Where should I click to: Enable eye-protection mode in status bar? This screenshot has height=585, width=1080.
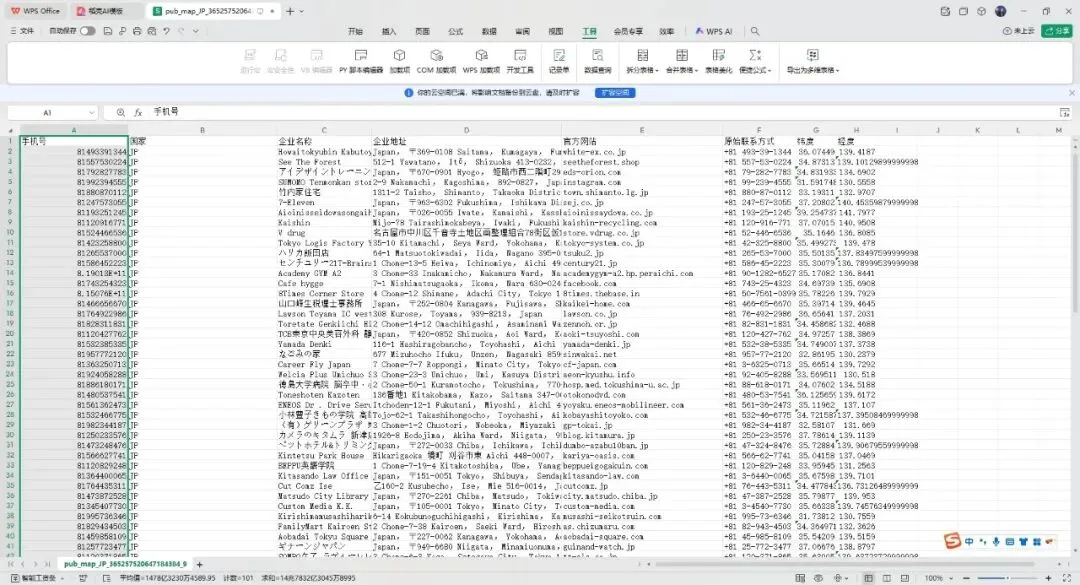(818, 577)
